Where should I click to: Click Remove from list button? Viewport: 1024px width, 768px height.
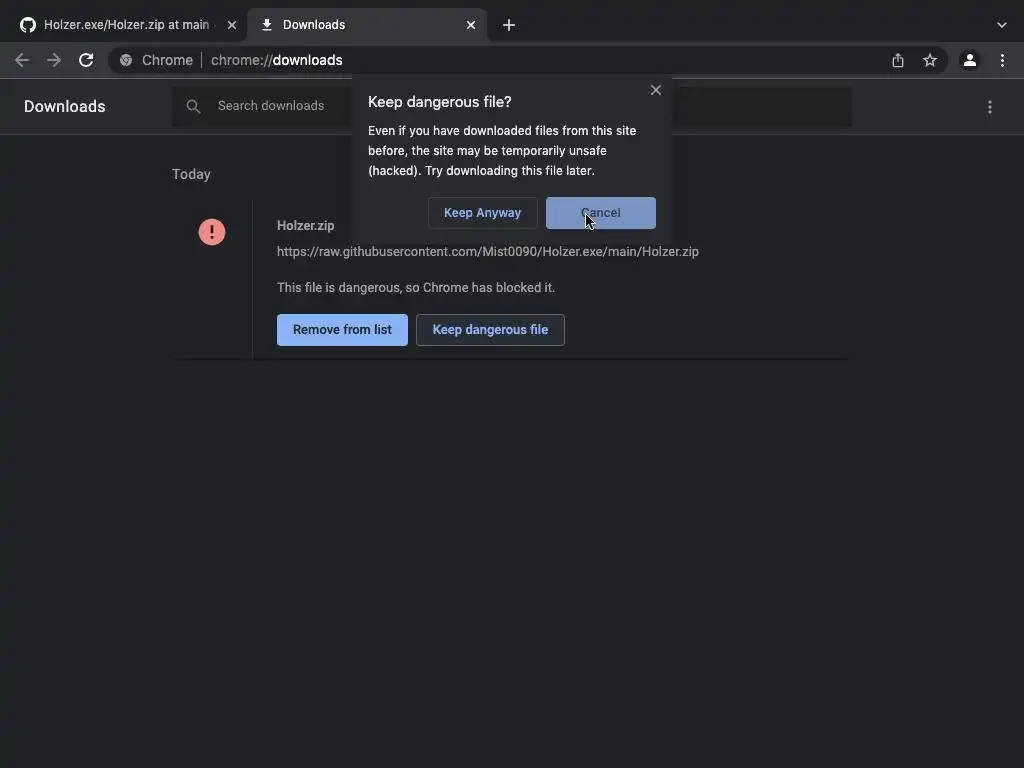[342, 330]
